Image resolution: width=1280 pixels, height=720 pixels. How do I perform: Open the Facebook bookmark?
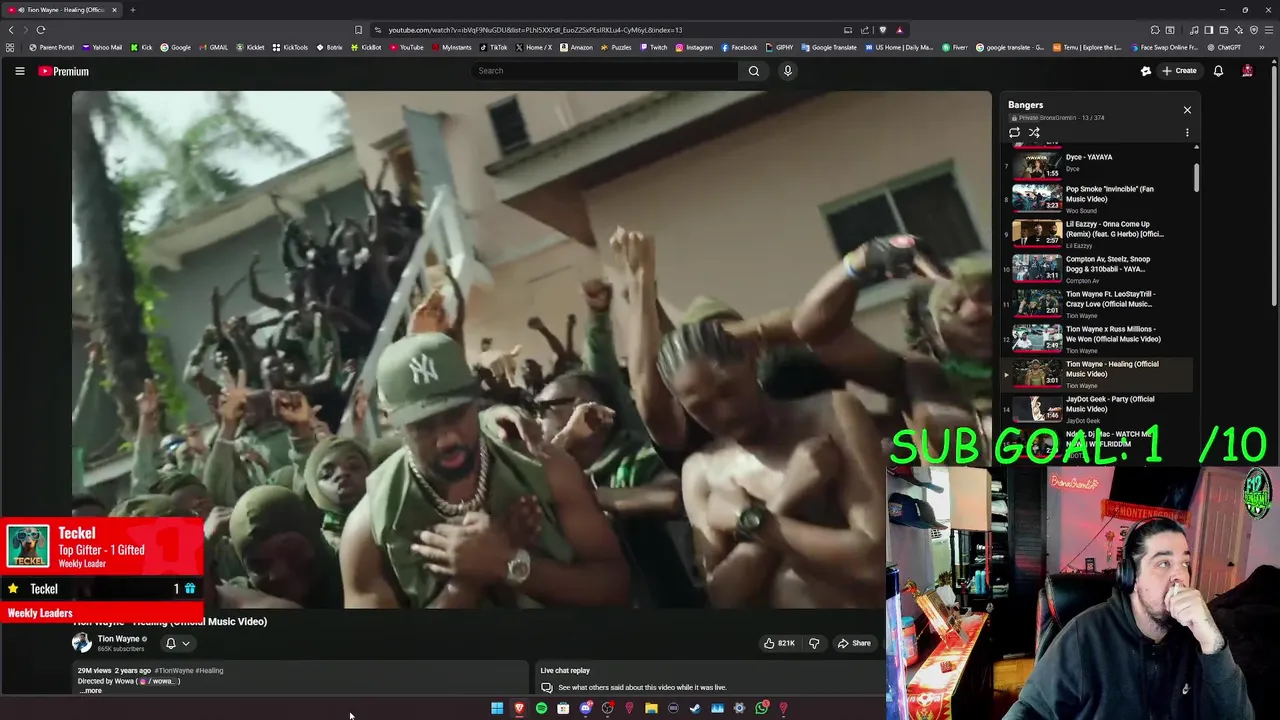pyautogui.click(x=740, y=47)
